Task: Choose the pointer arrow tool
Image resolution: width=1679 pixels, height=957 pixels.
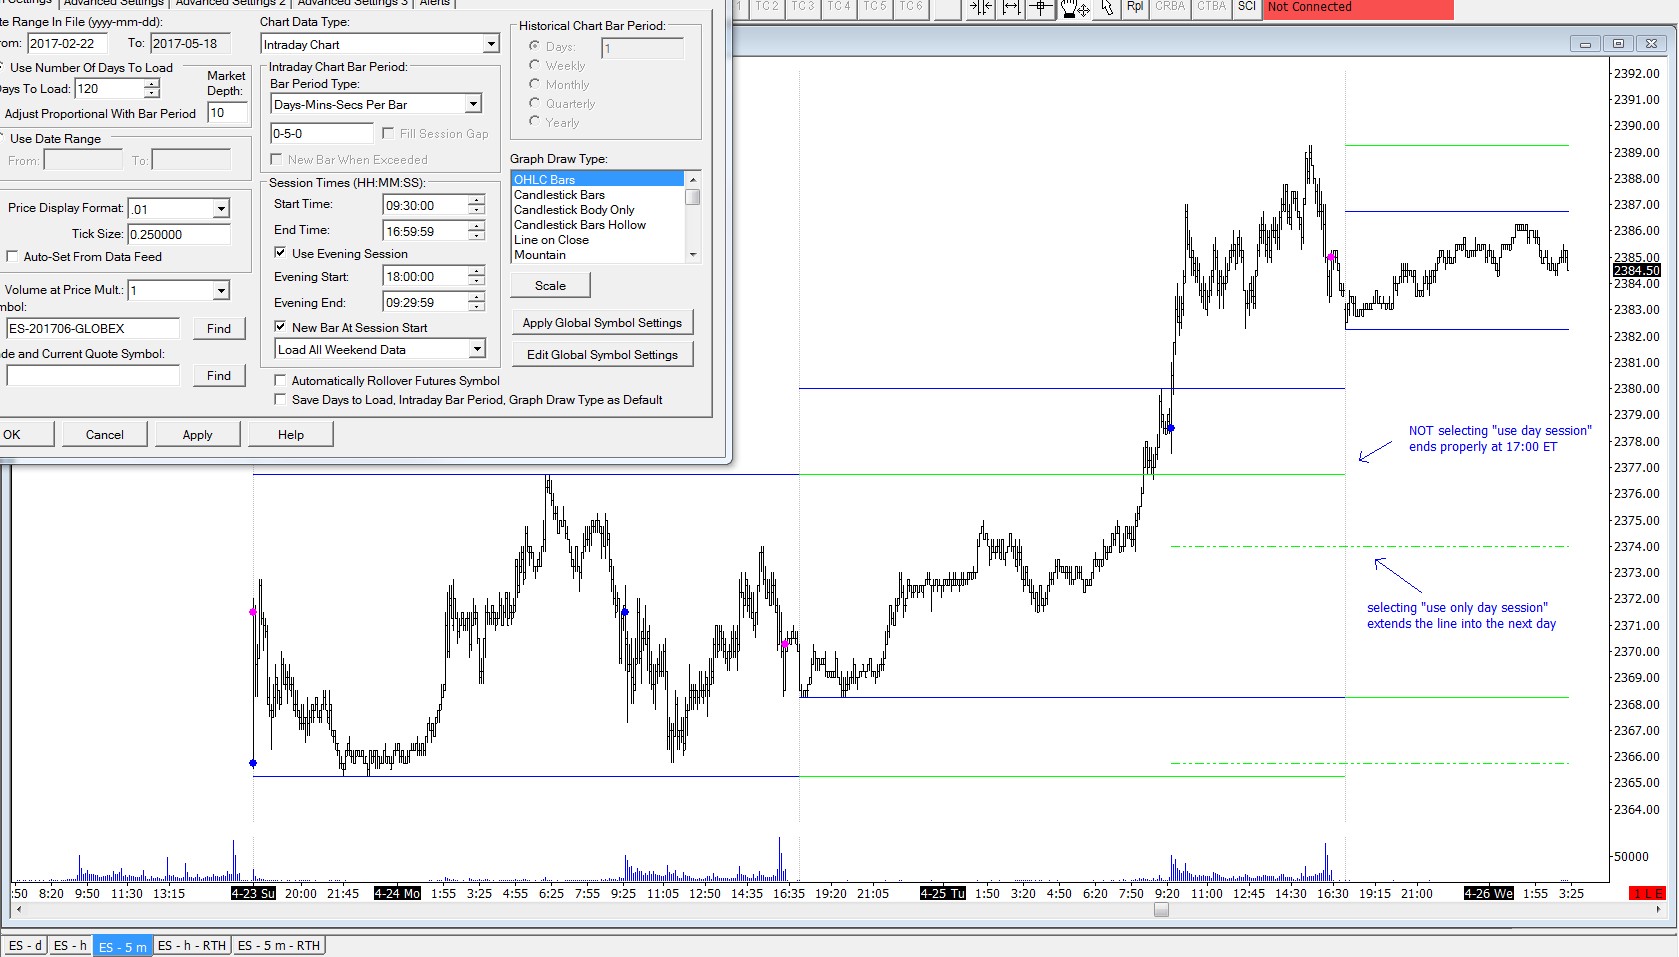Action: (1106, 8)
